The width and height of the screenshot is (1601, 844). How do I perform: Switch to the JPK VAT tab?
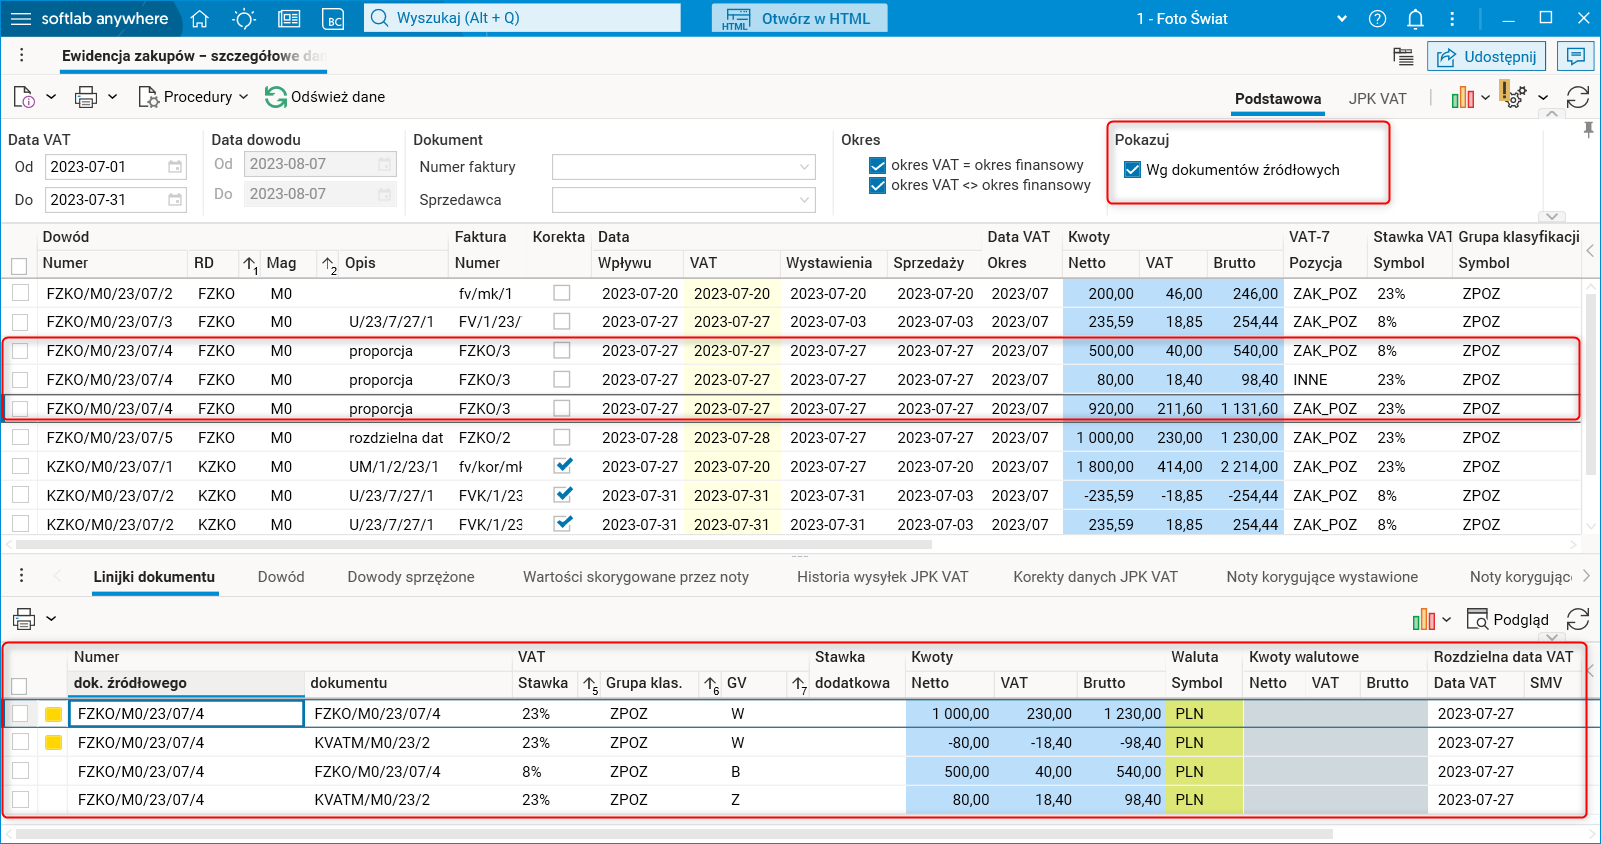pyautogui.click(x=1377, y=99)
